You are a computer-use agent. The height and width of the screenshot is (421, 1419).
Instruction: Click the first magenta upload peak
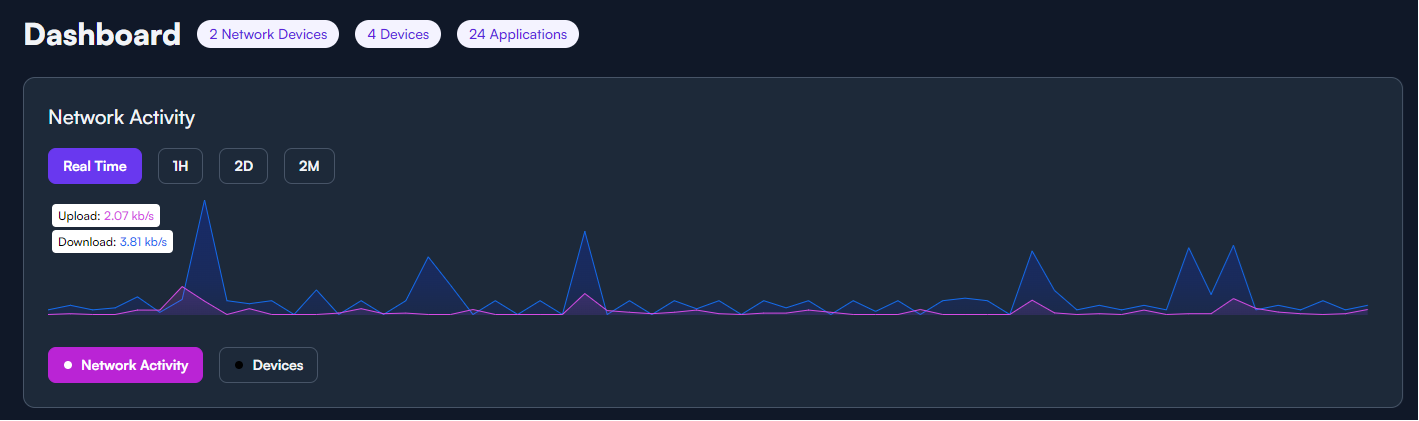coord(181,287)
